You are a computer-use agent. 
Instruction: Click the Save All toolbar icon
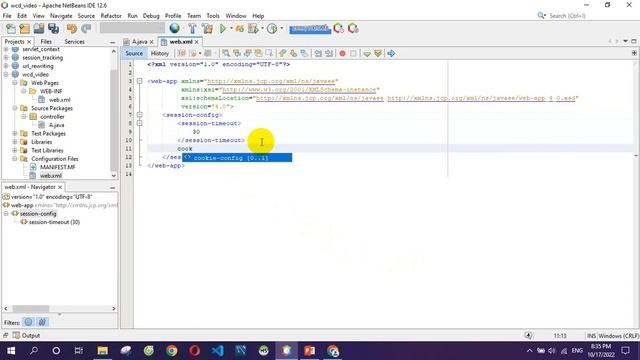pyautogui.click(x=53, y=29)
